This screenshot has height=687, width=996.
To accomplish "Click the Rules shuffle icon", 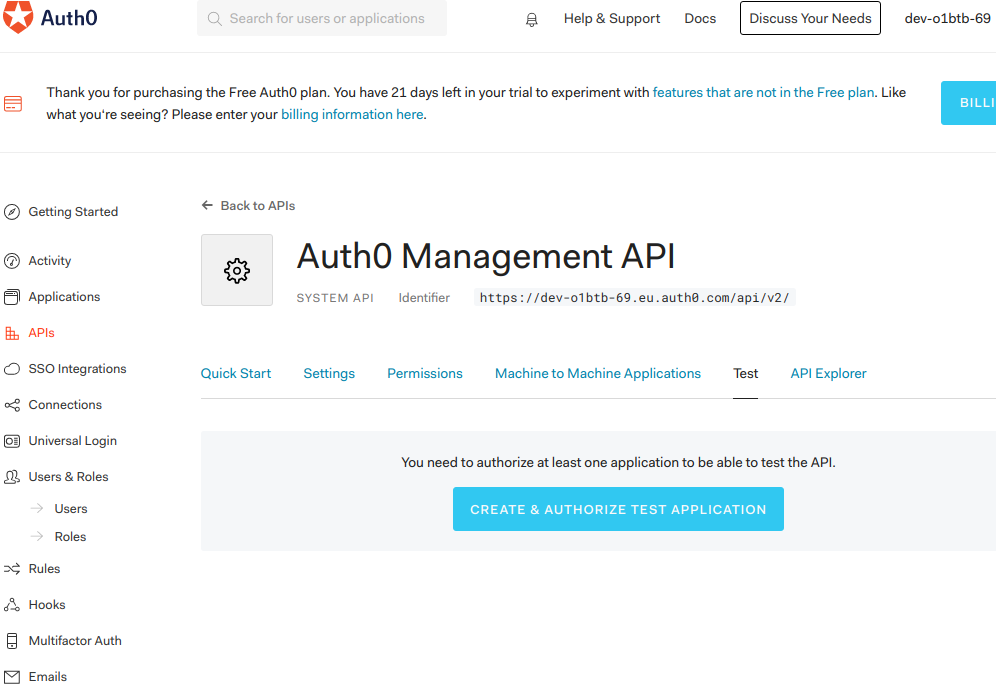I will [x=12, y=569].
